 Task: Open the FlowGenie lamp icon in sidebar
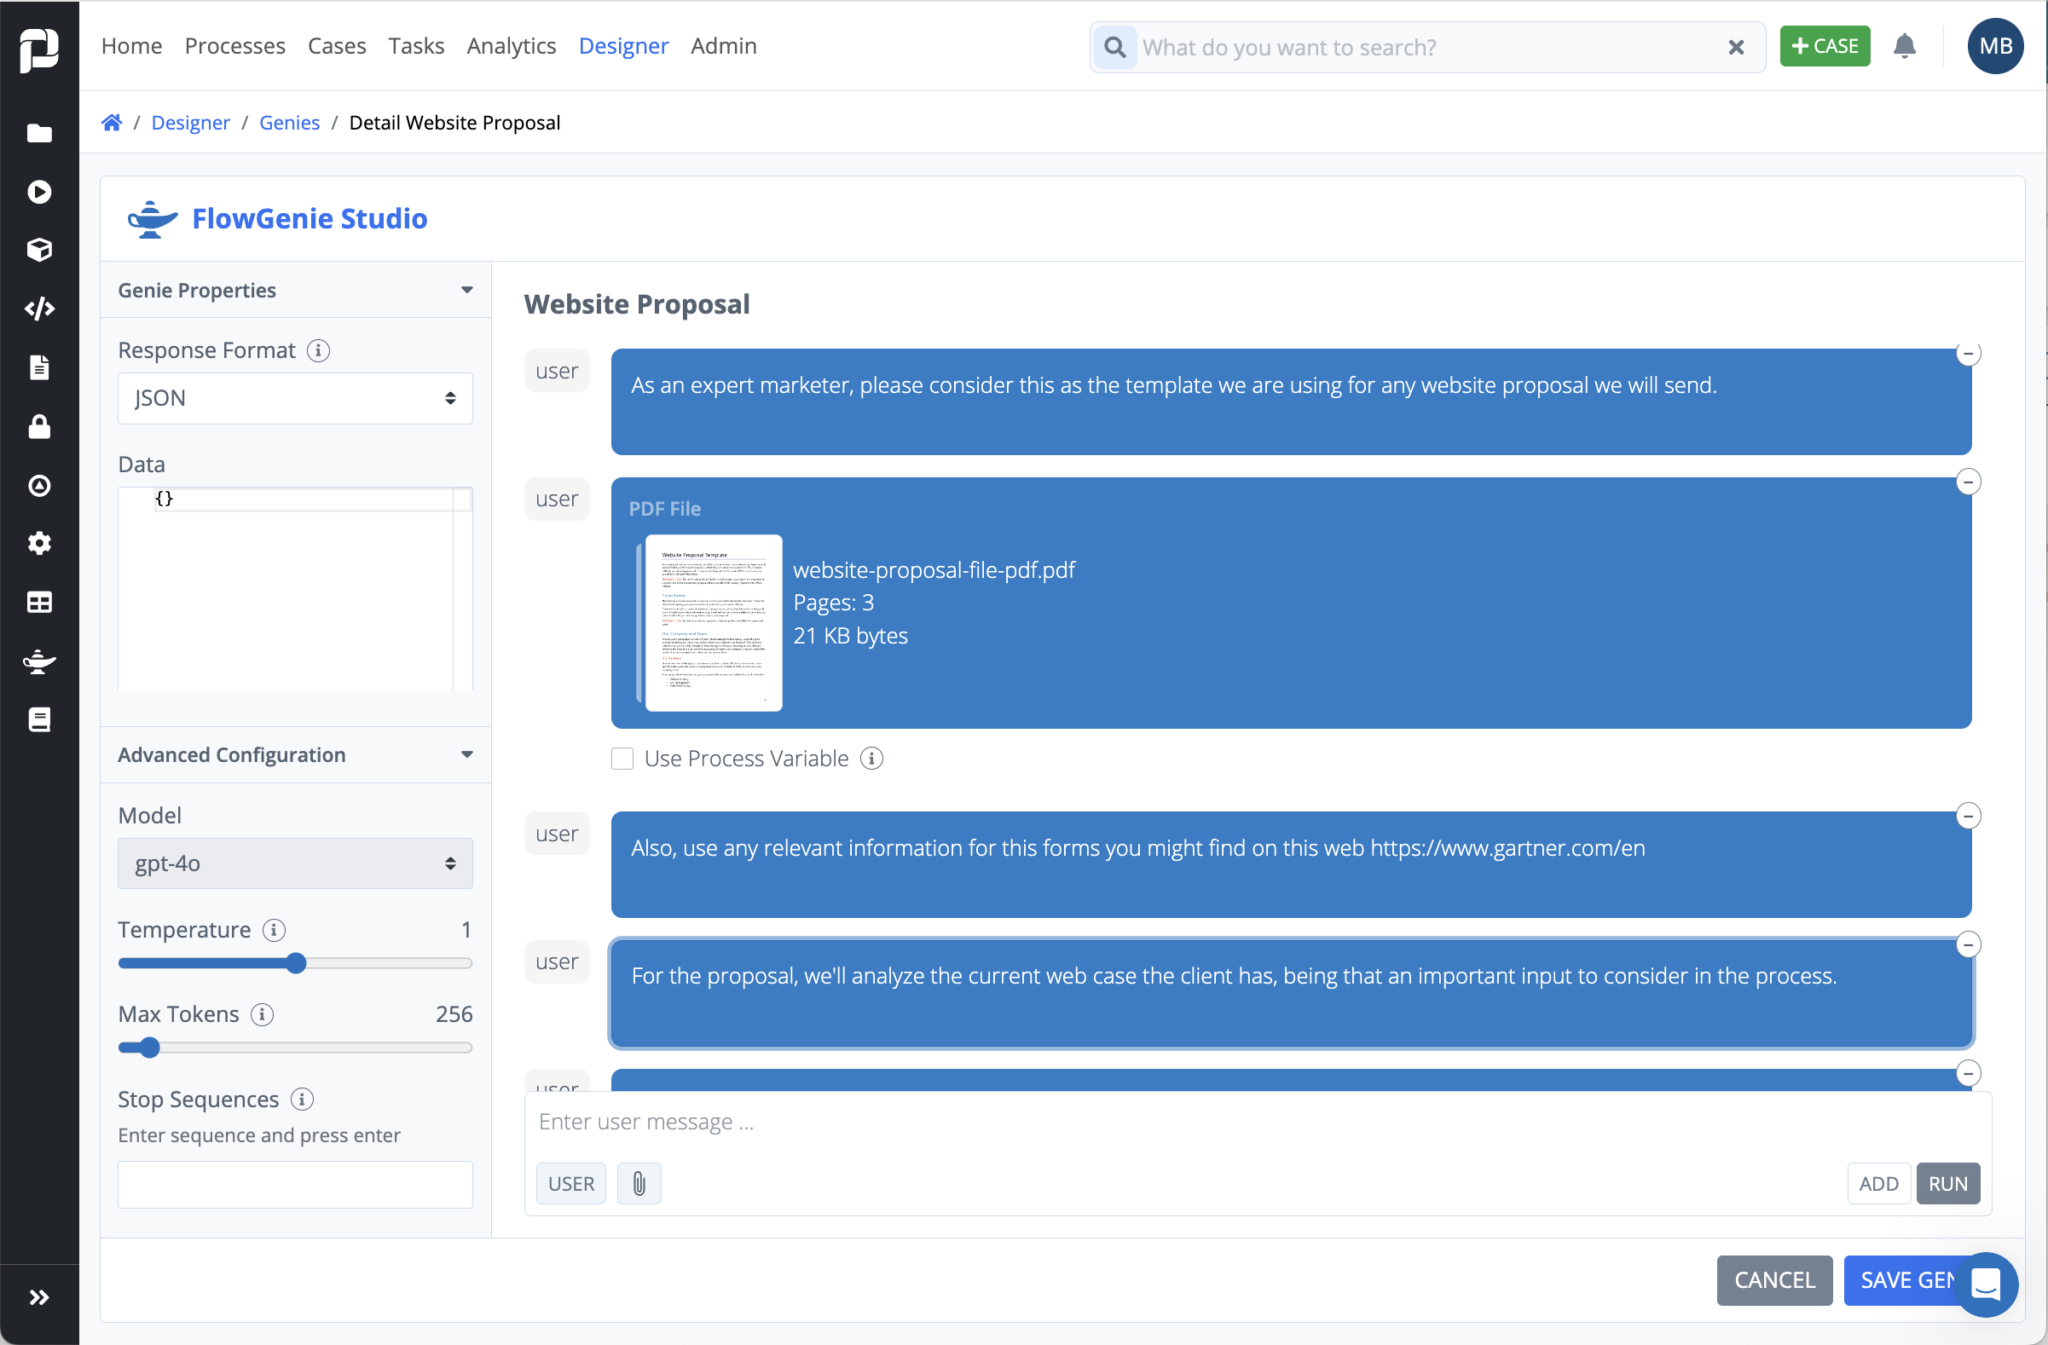coord(40,661)
